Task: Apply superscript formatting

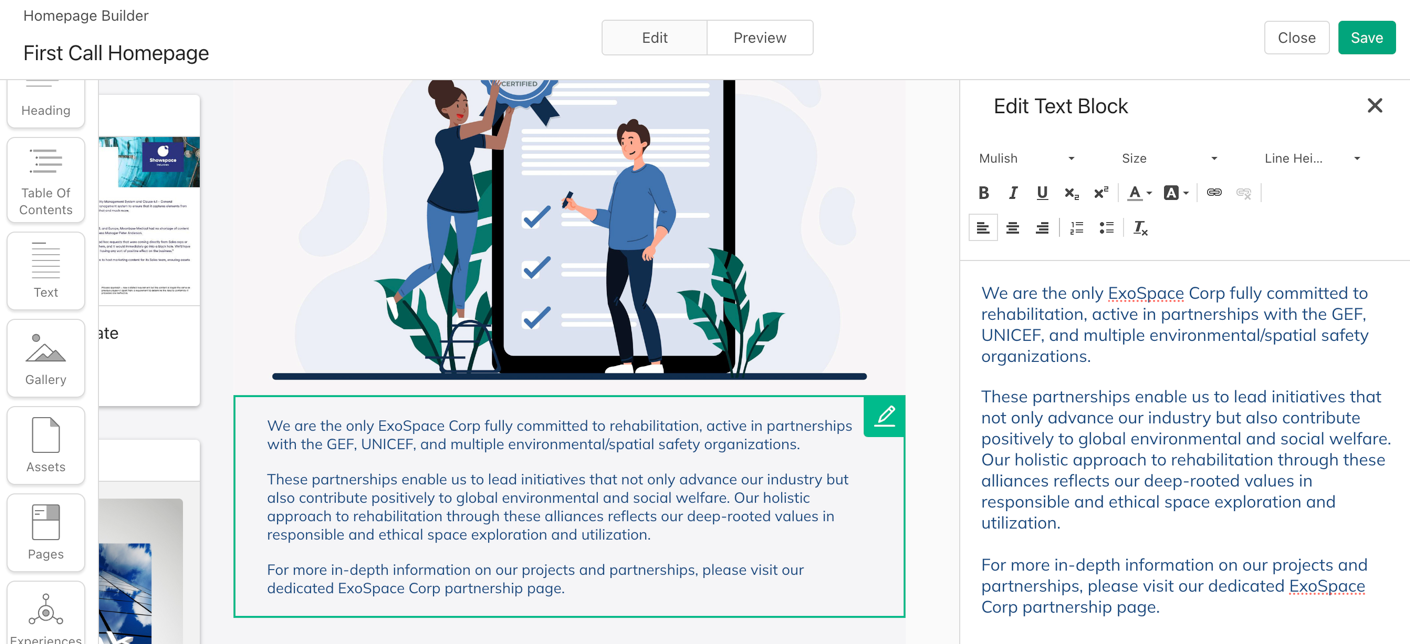Action: [1101, 193]
